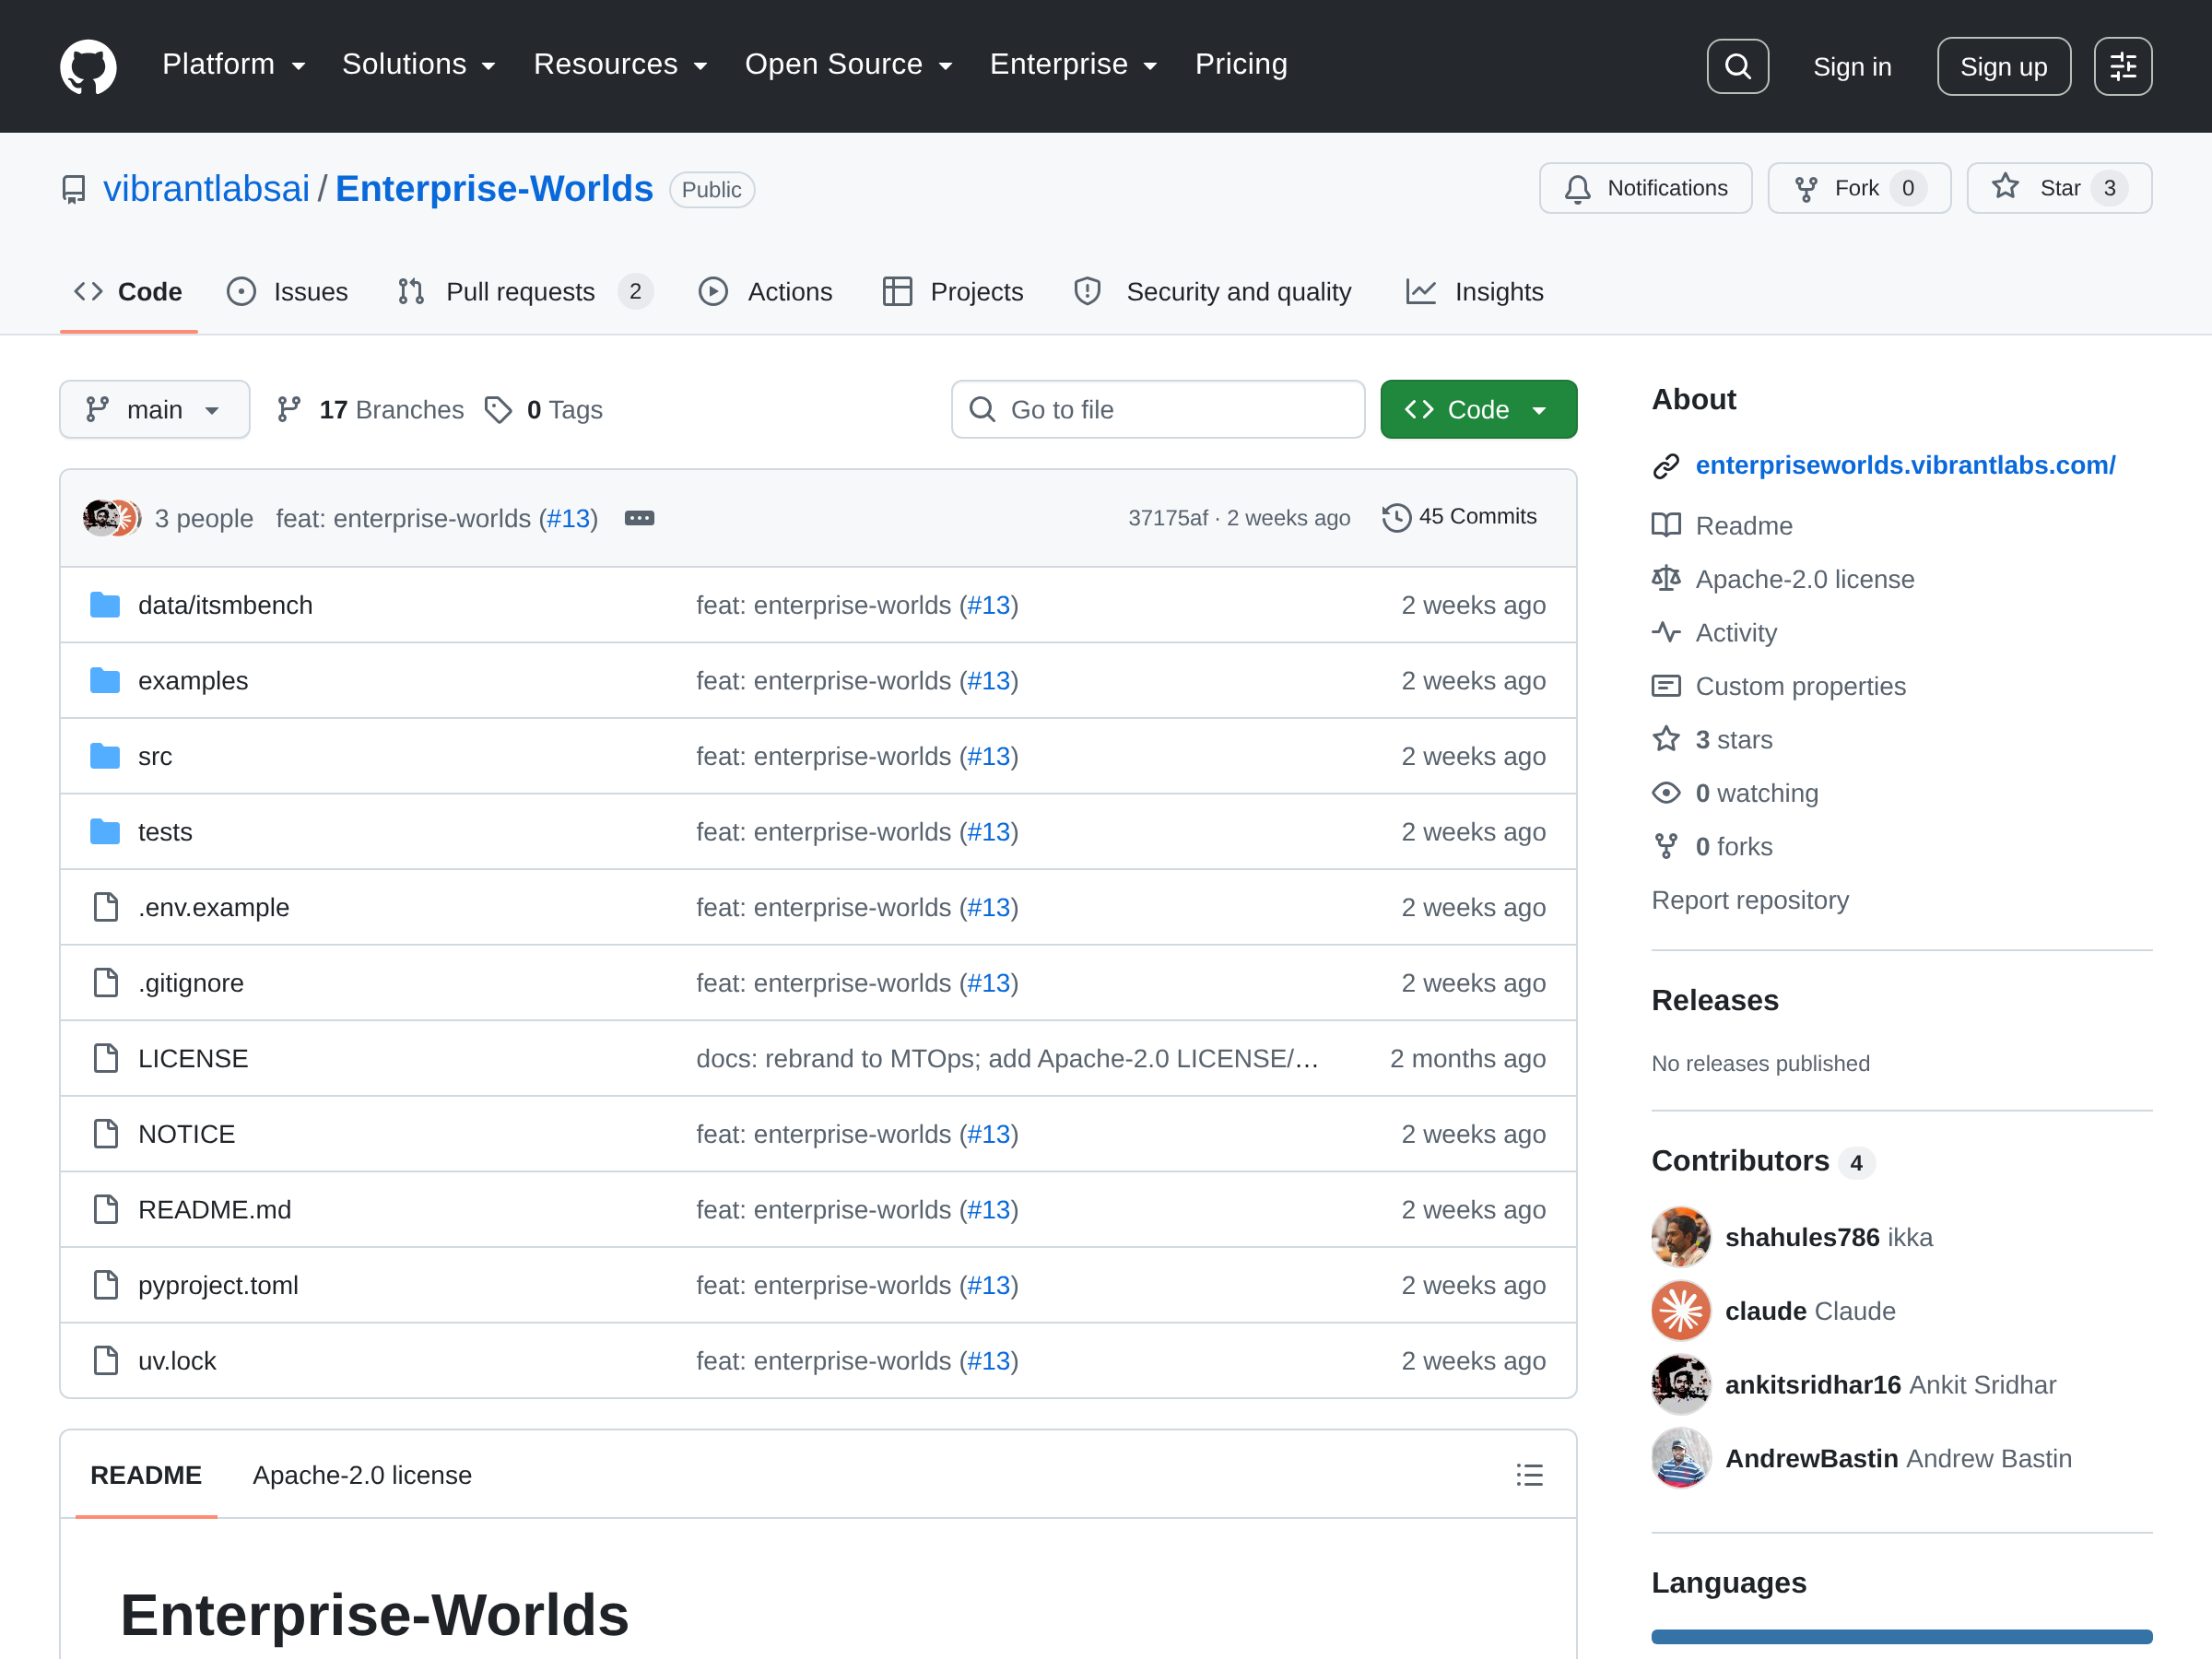The width and height of the screenshot is (2212, 1659).
Task: Open repository Activity page
Action: point(1736,633)
